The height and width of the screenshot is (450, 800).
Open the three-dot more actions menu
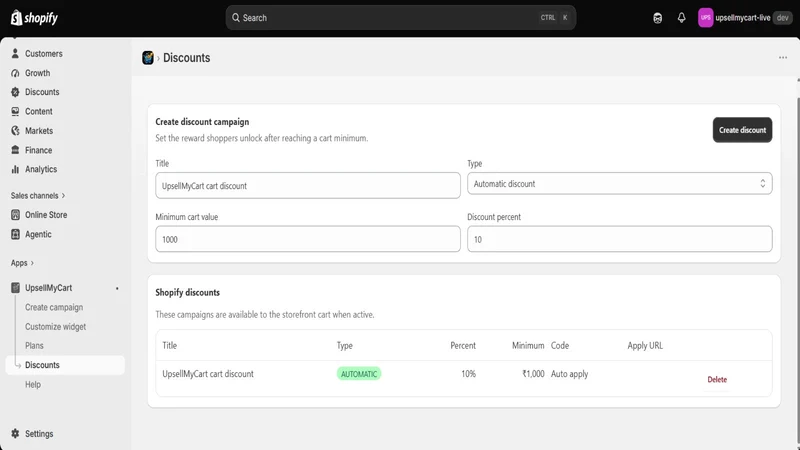(x=783, y=58)
